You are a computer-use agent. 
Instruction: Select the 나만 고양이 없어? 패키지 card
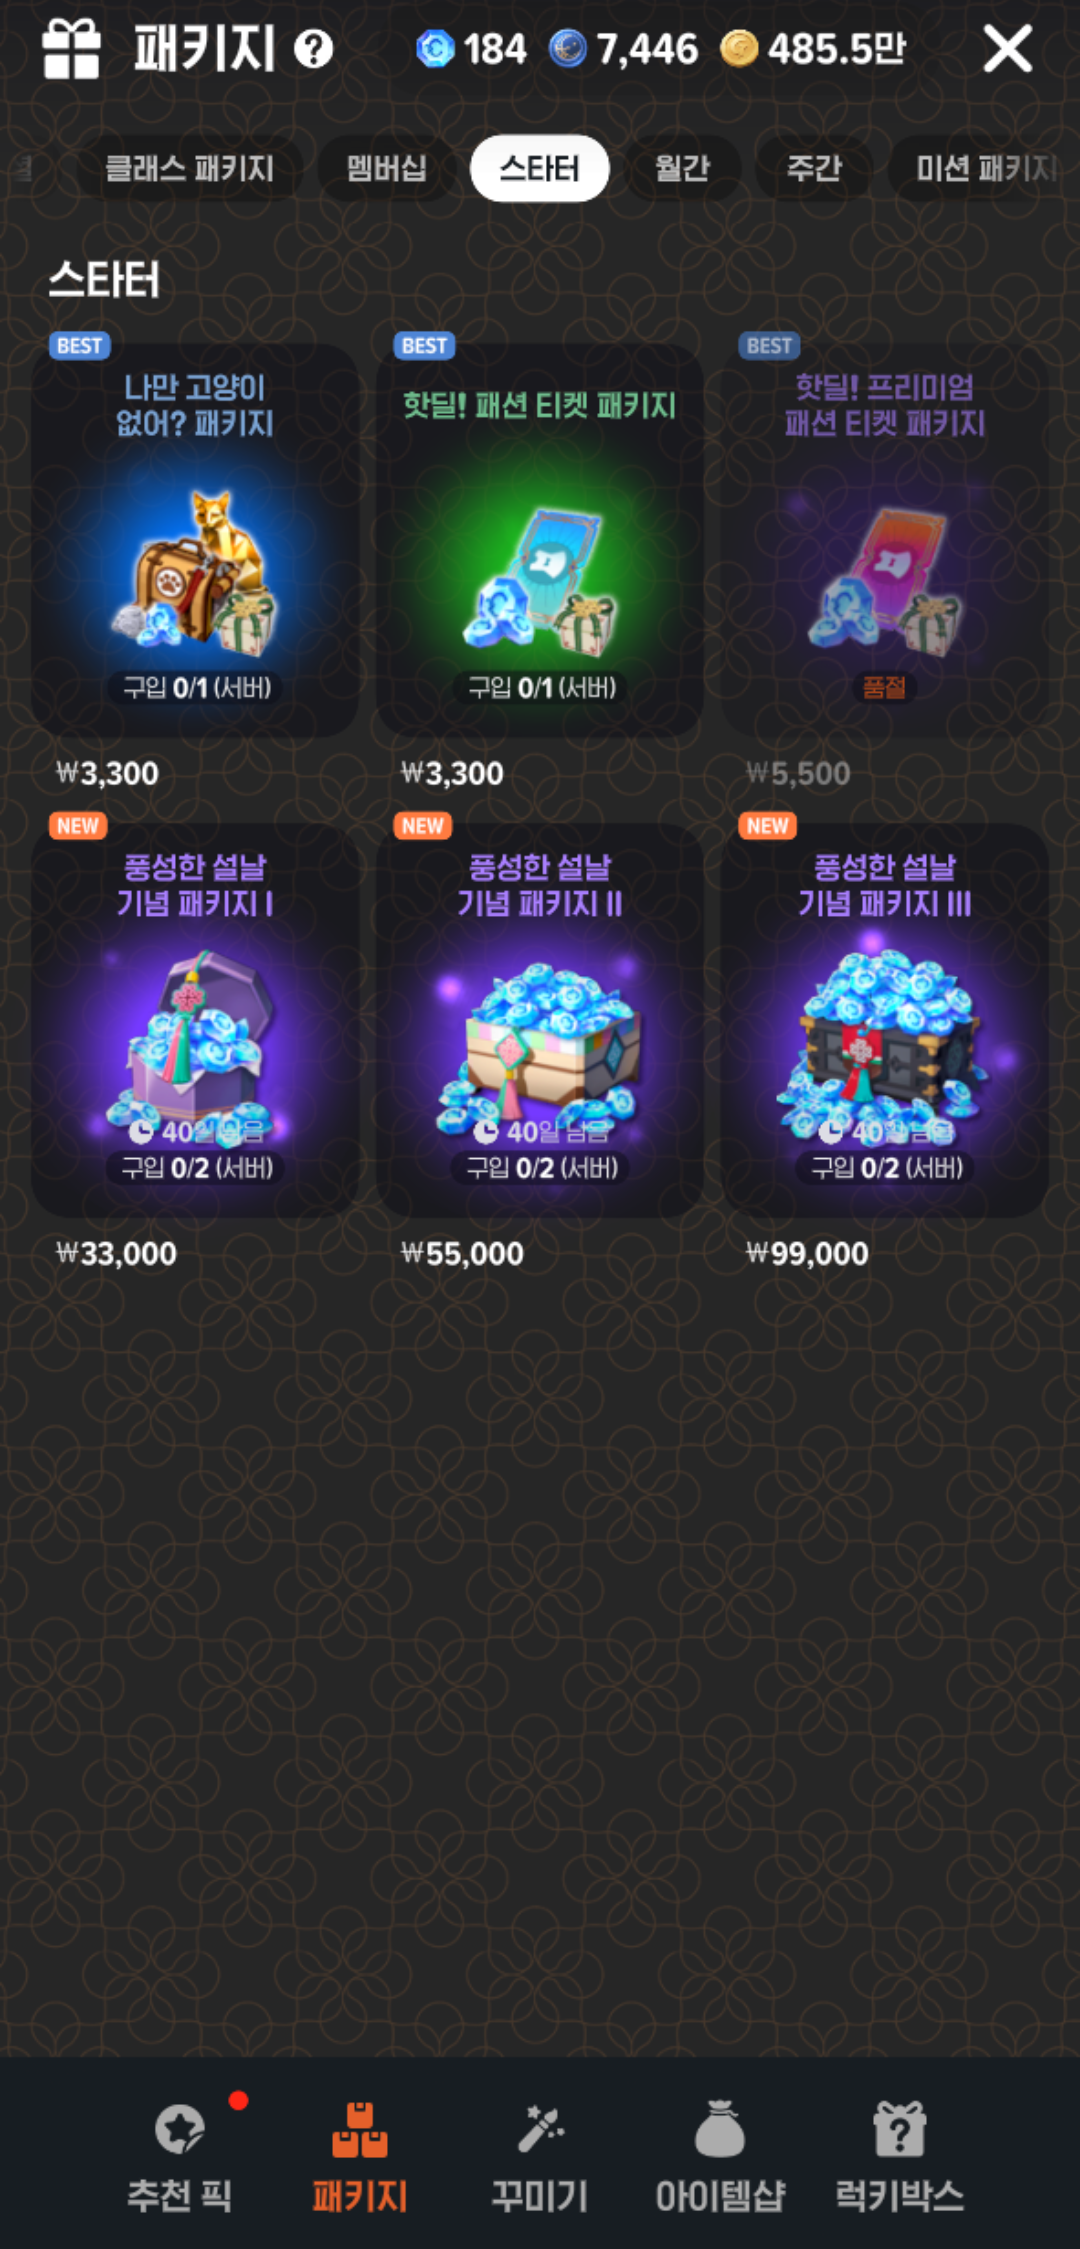pos(195,541)
